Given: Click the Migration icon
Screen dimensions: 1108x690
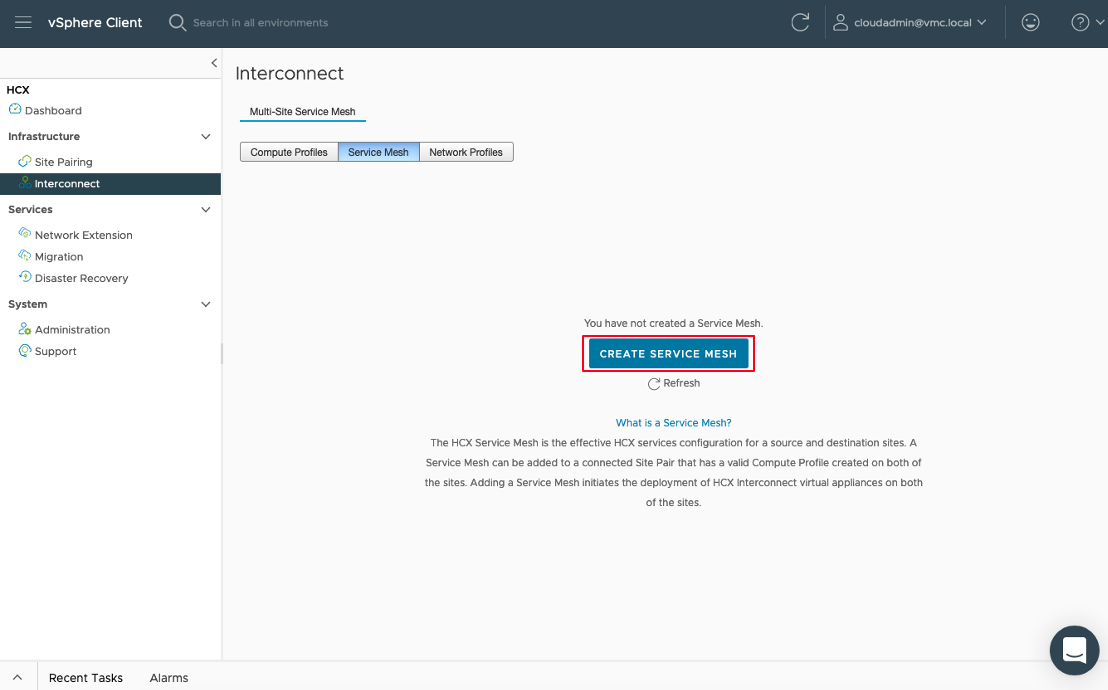Looking at the screenshot, I should [x=25, y=255].
